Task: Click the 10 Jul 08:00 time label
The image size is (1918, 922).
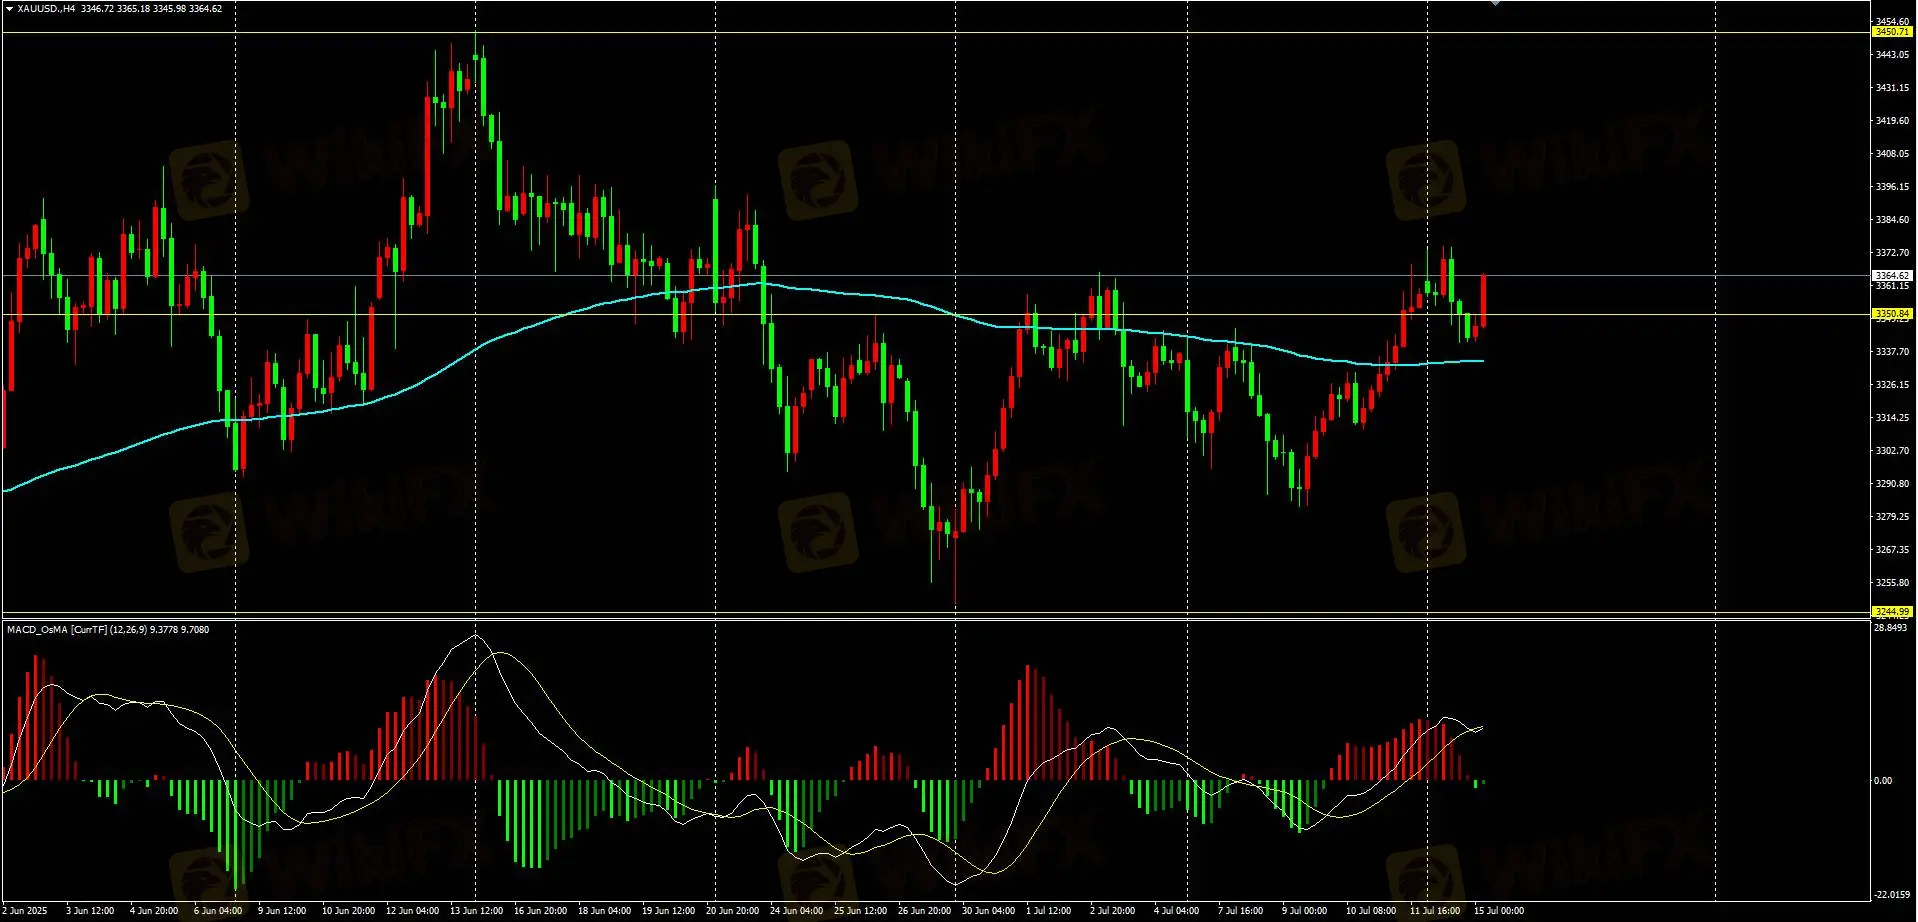Action: pyautogui.click(x=1370, y=911)
